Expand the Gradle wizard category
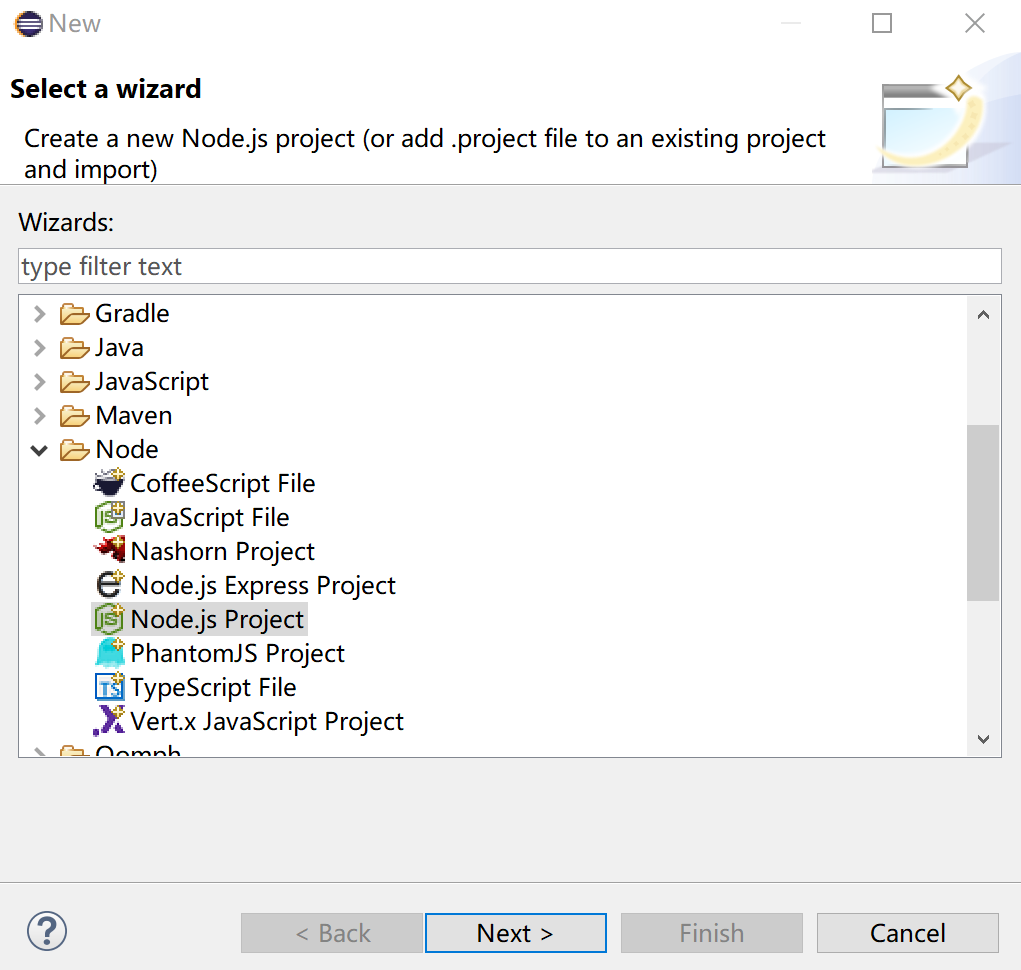Screen dimensions: 1021x970 click(38, 313)
